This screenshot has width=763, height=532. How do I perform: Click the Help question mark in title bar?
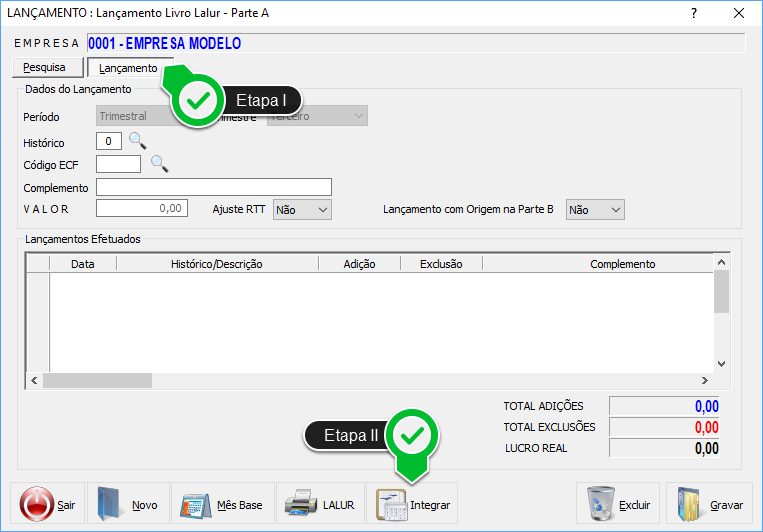[x=694, y=13]
